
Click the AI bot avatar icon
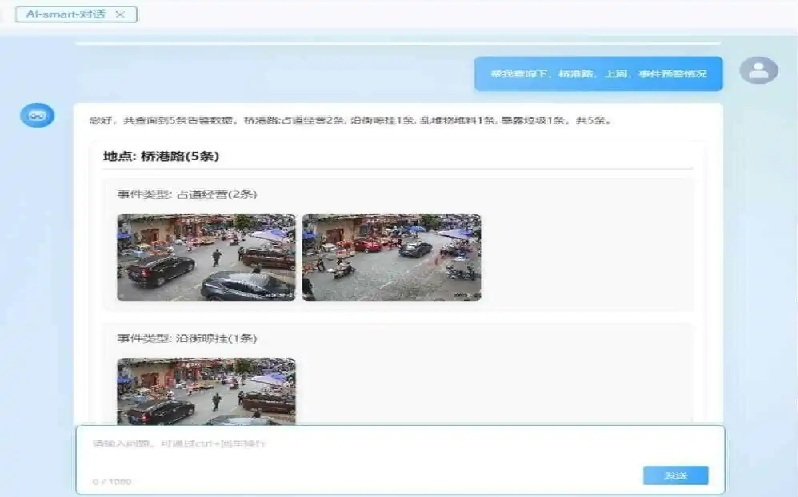click(x=37, y=115)
